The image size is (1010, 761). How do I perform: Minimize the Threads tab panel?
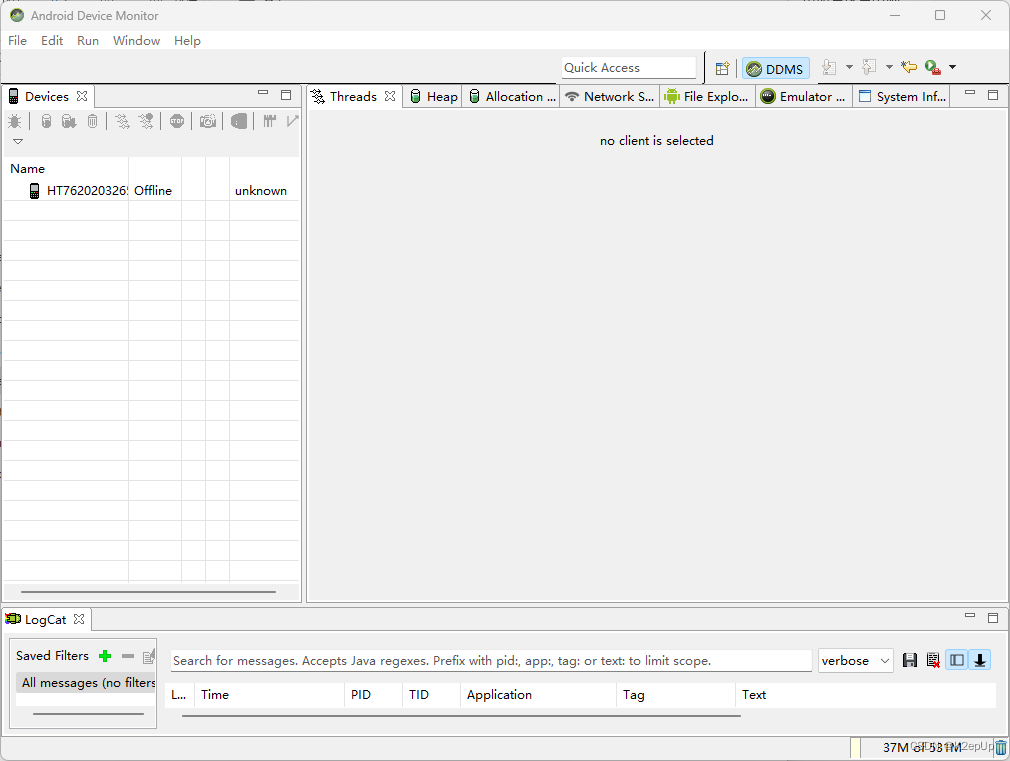970,93
